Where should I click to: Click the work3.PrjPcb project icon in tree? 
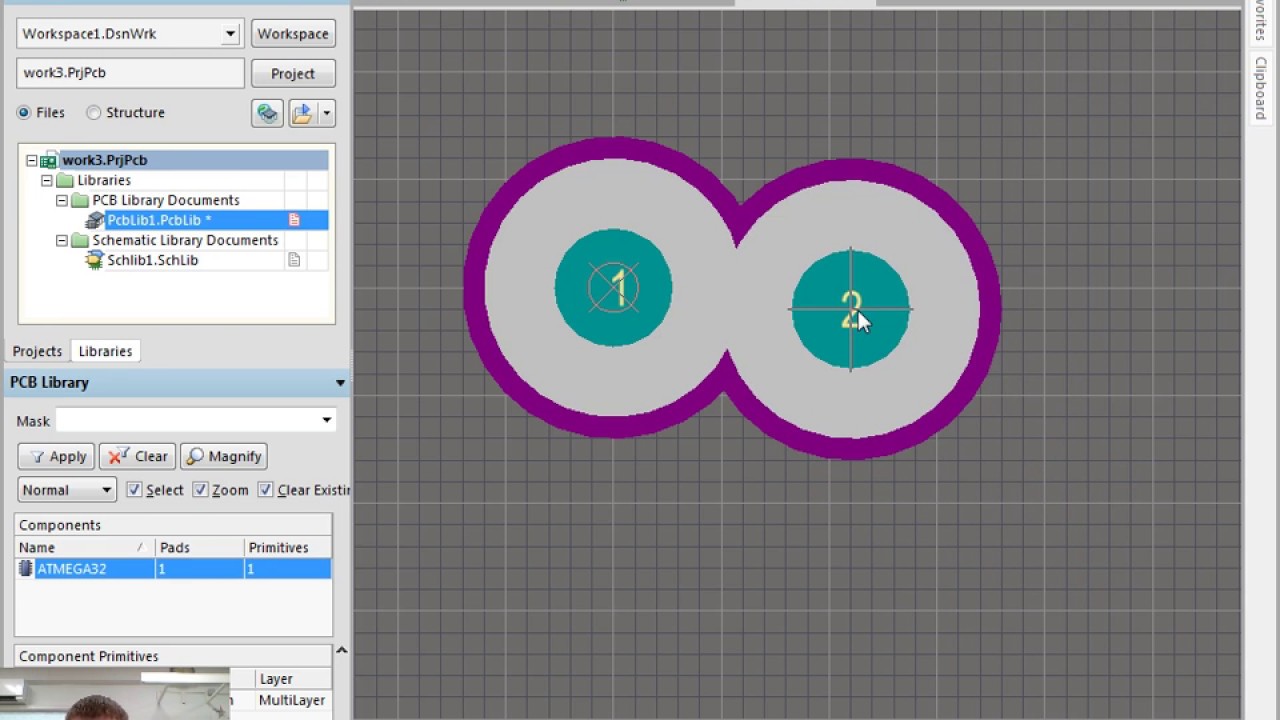[49, 160]
